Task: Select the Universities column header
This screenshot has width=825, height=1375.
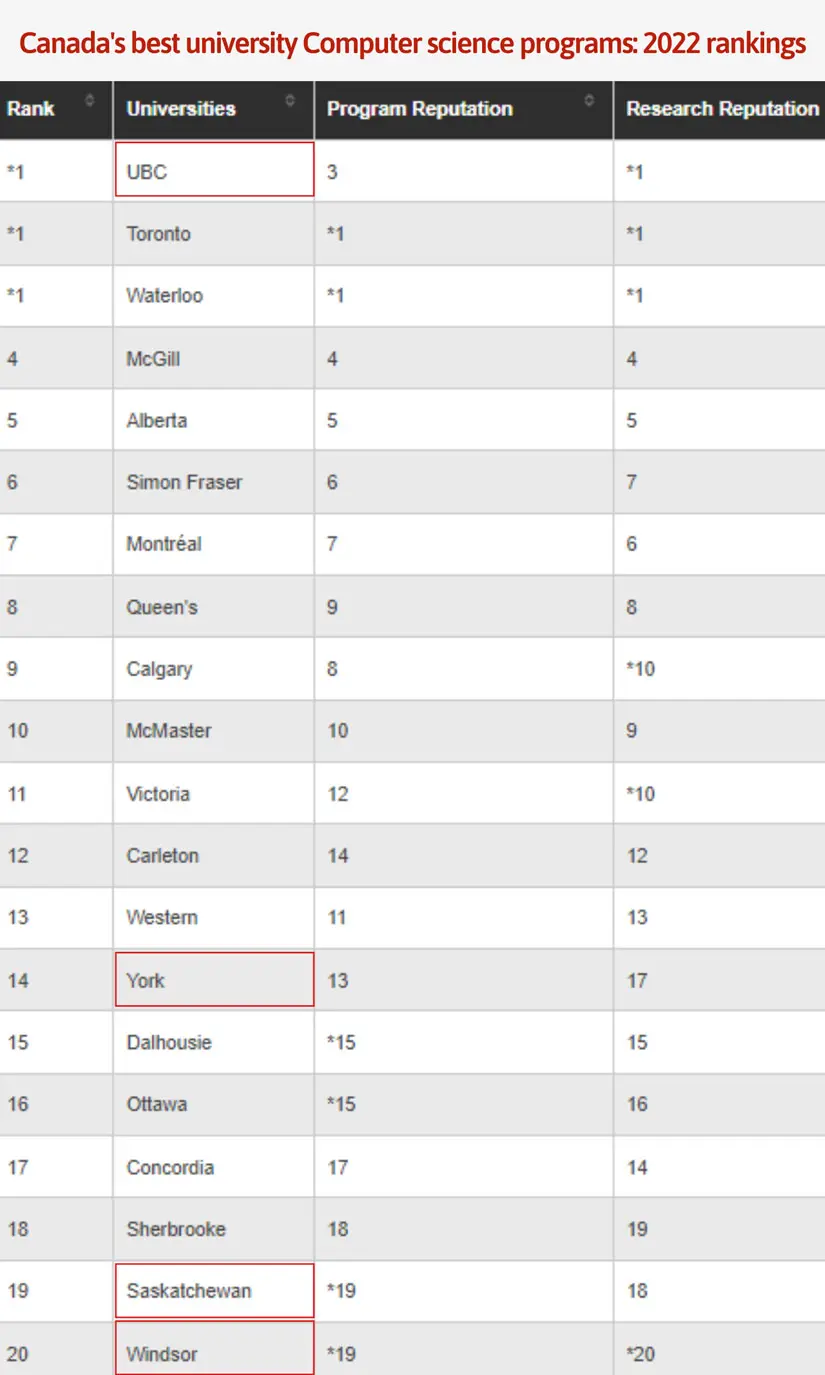Action: (x=180, y=109)
